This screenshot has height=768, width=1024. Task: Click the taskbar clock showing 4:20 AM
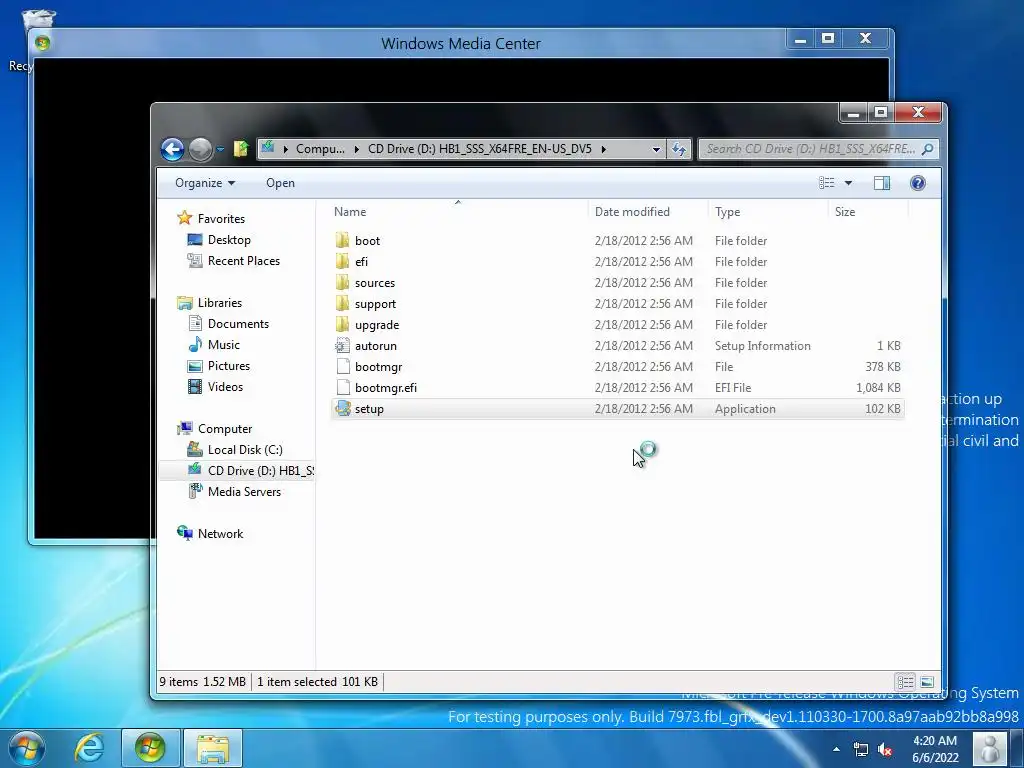[x=935, y=749]
